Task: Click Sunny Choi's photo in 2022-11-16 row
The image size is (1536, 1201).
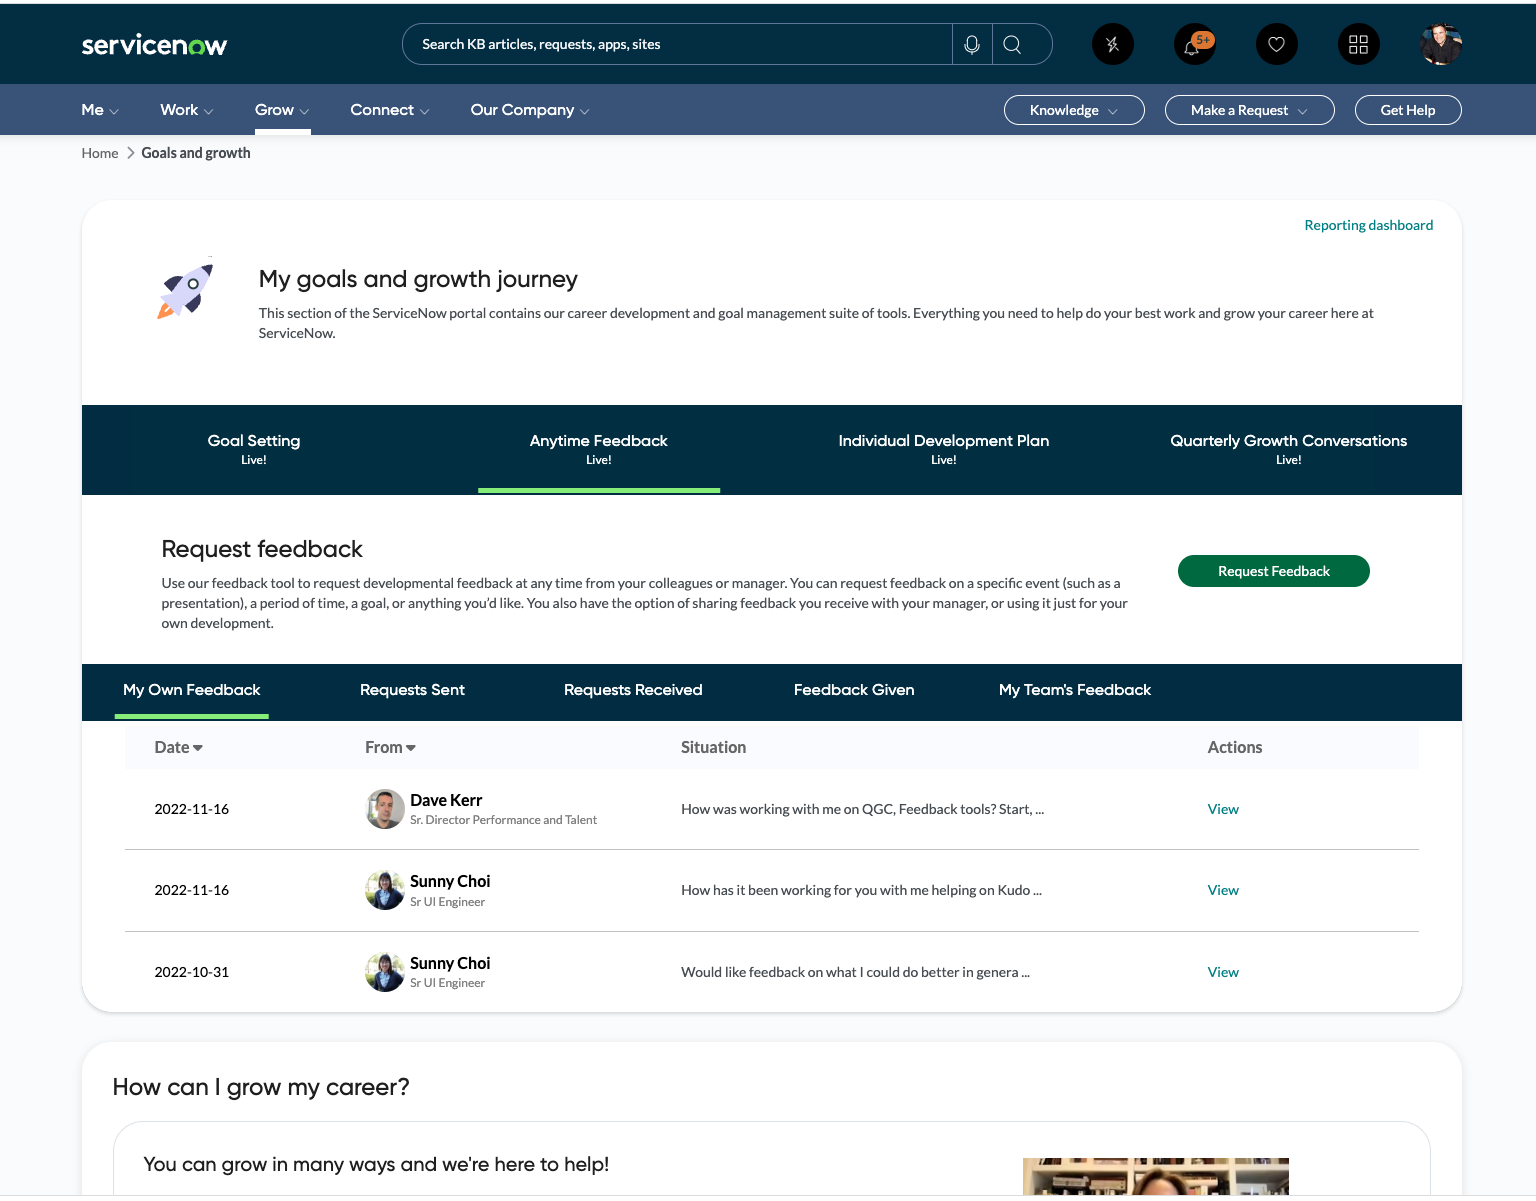Action: tap(385, 890)
